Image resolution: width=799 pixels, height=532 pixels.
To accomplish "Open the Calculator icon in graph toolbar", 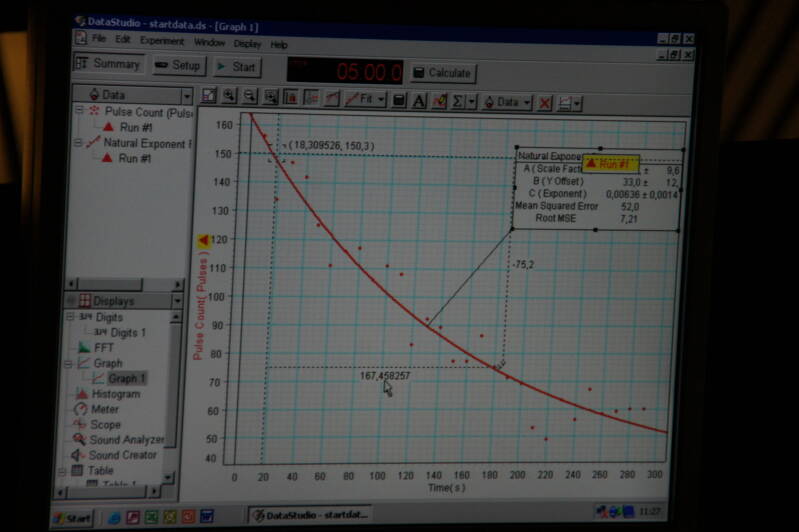I will click(x=399, y=100).
